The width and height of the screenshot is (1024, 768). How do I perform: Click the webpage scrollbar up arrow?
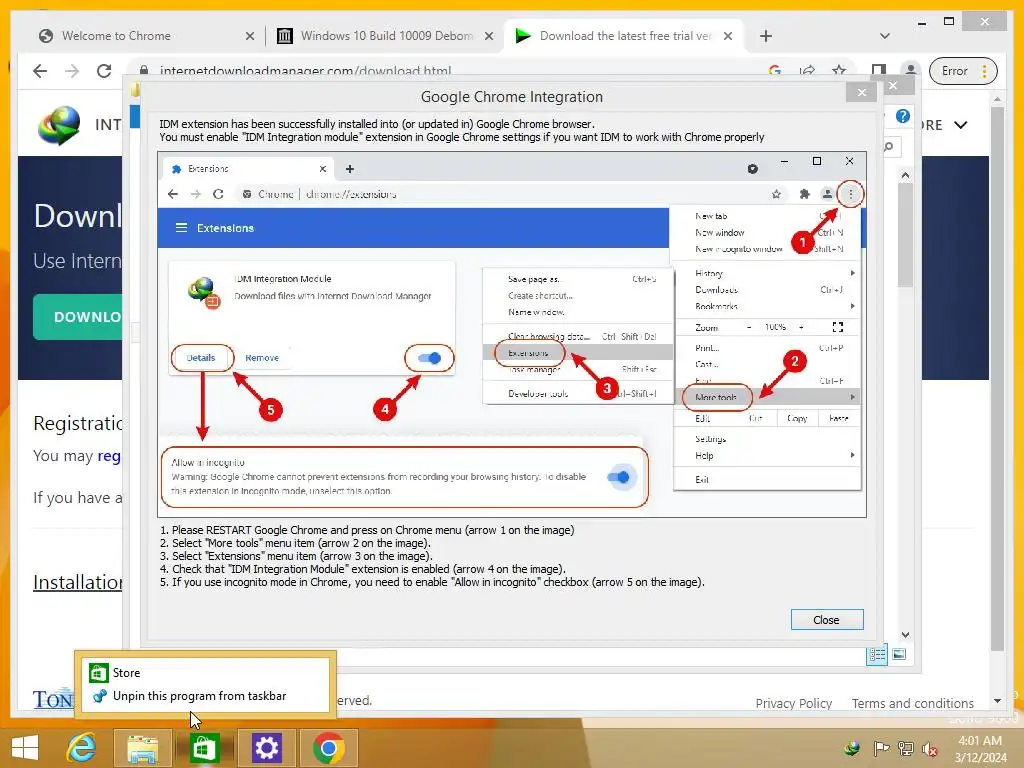[997, 99]
